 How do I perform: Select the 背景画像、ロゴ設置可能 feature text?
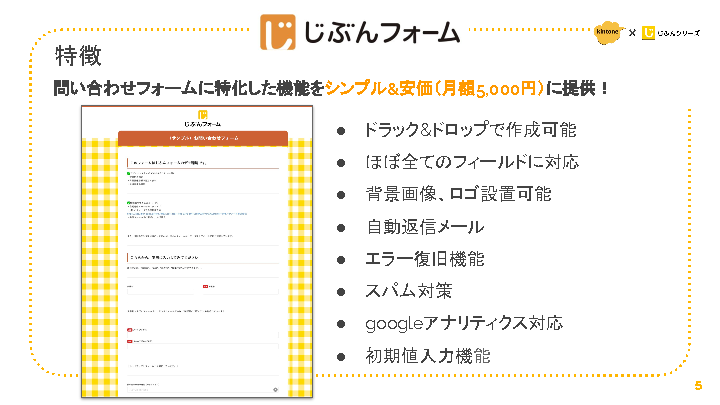458,194
